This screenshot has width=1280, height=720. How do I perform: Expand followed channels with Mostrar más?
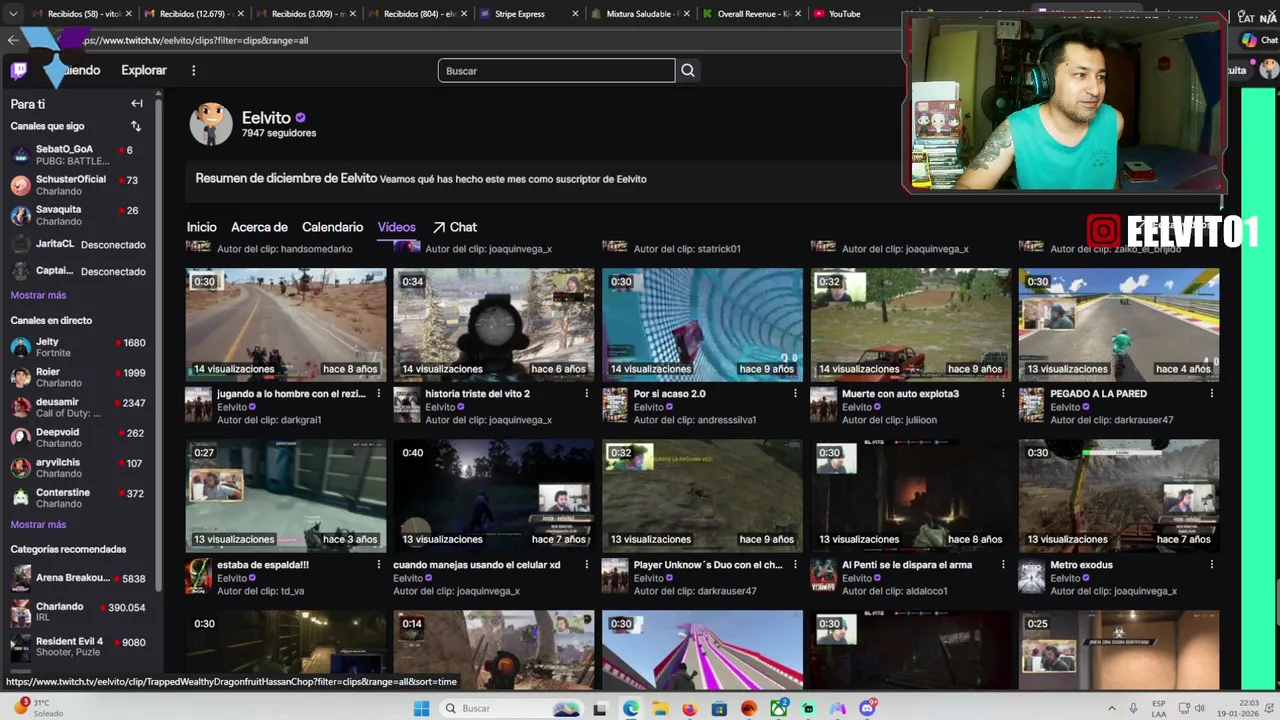38,295
